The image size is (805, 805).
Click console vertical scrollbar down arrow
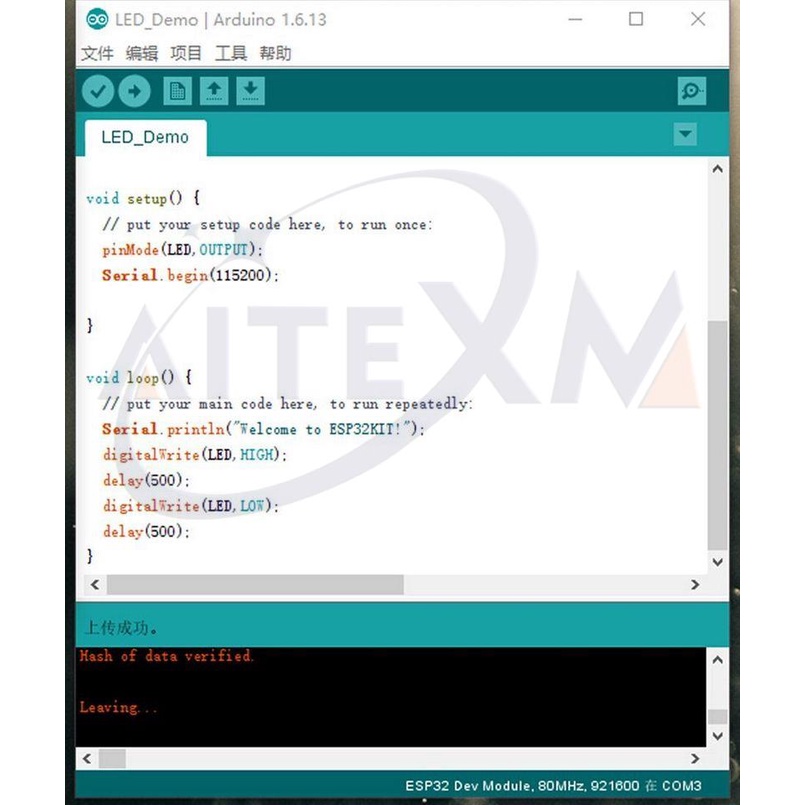click(x=718, y=736)
